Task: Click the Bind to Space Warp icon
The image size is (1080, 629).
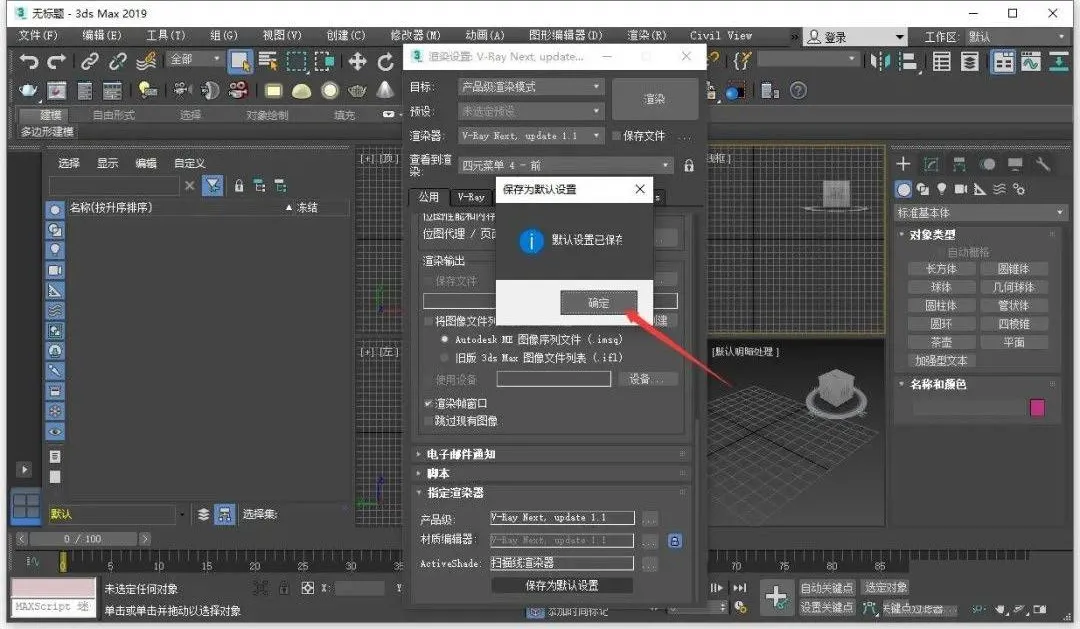Action: [x=146, y=61]
